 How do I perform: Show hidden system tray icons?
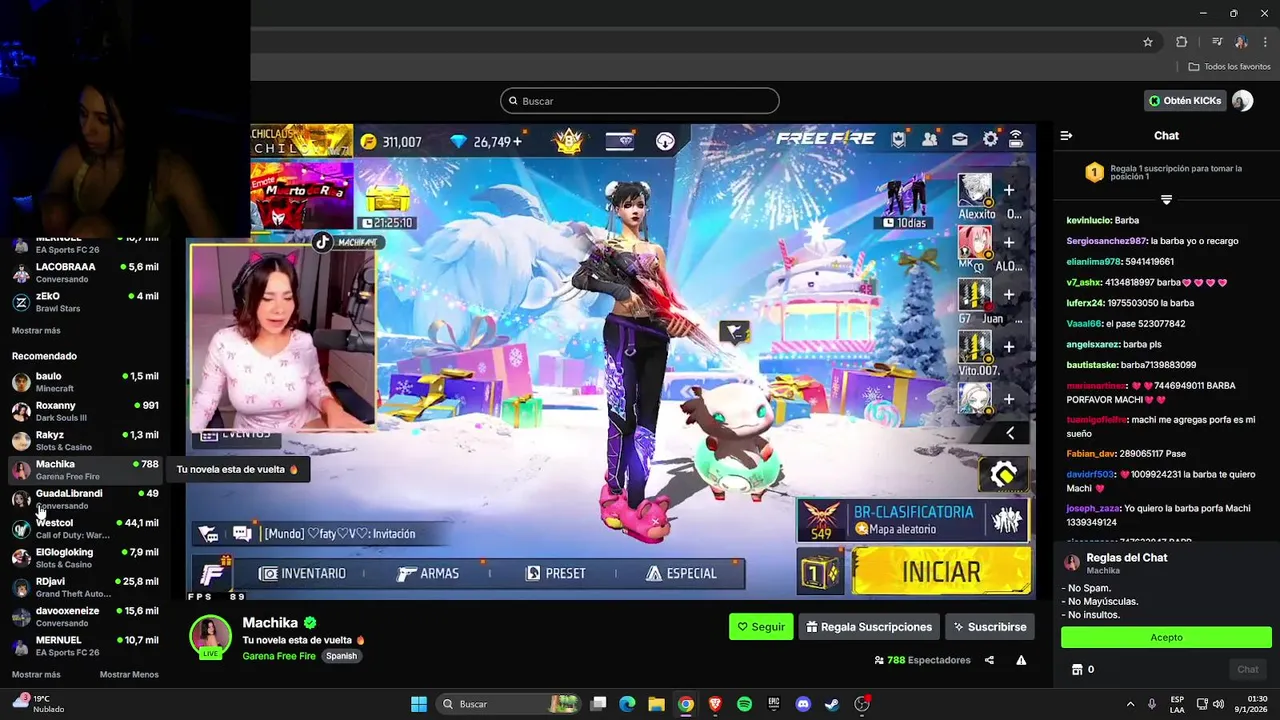(1130, 704)
